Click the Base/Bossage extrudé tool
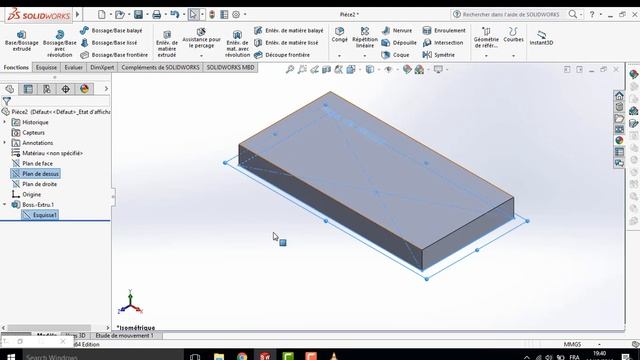This screenshot has height=360, width=640. [x=22, y=40]
